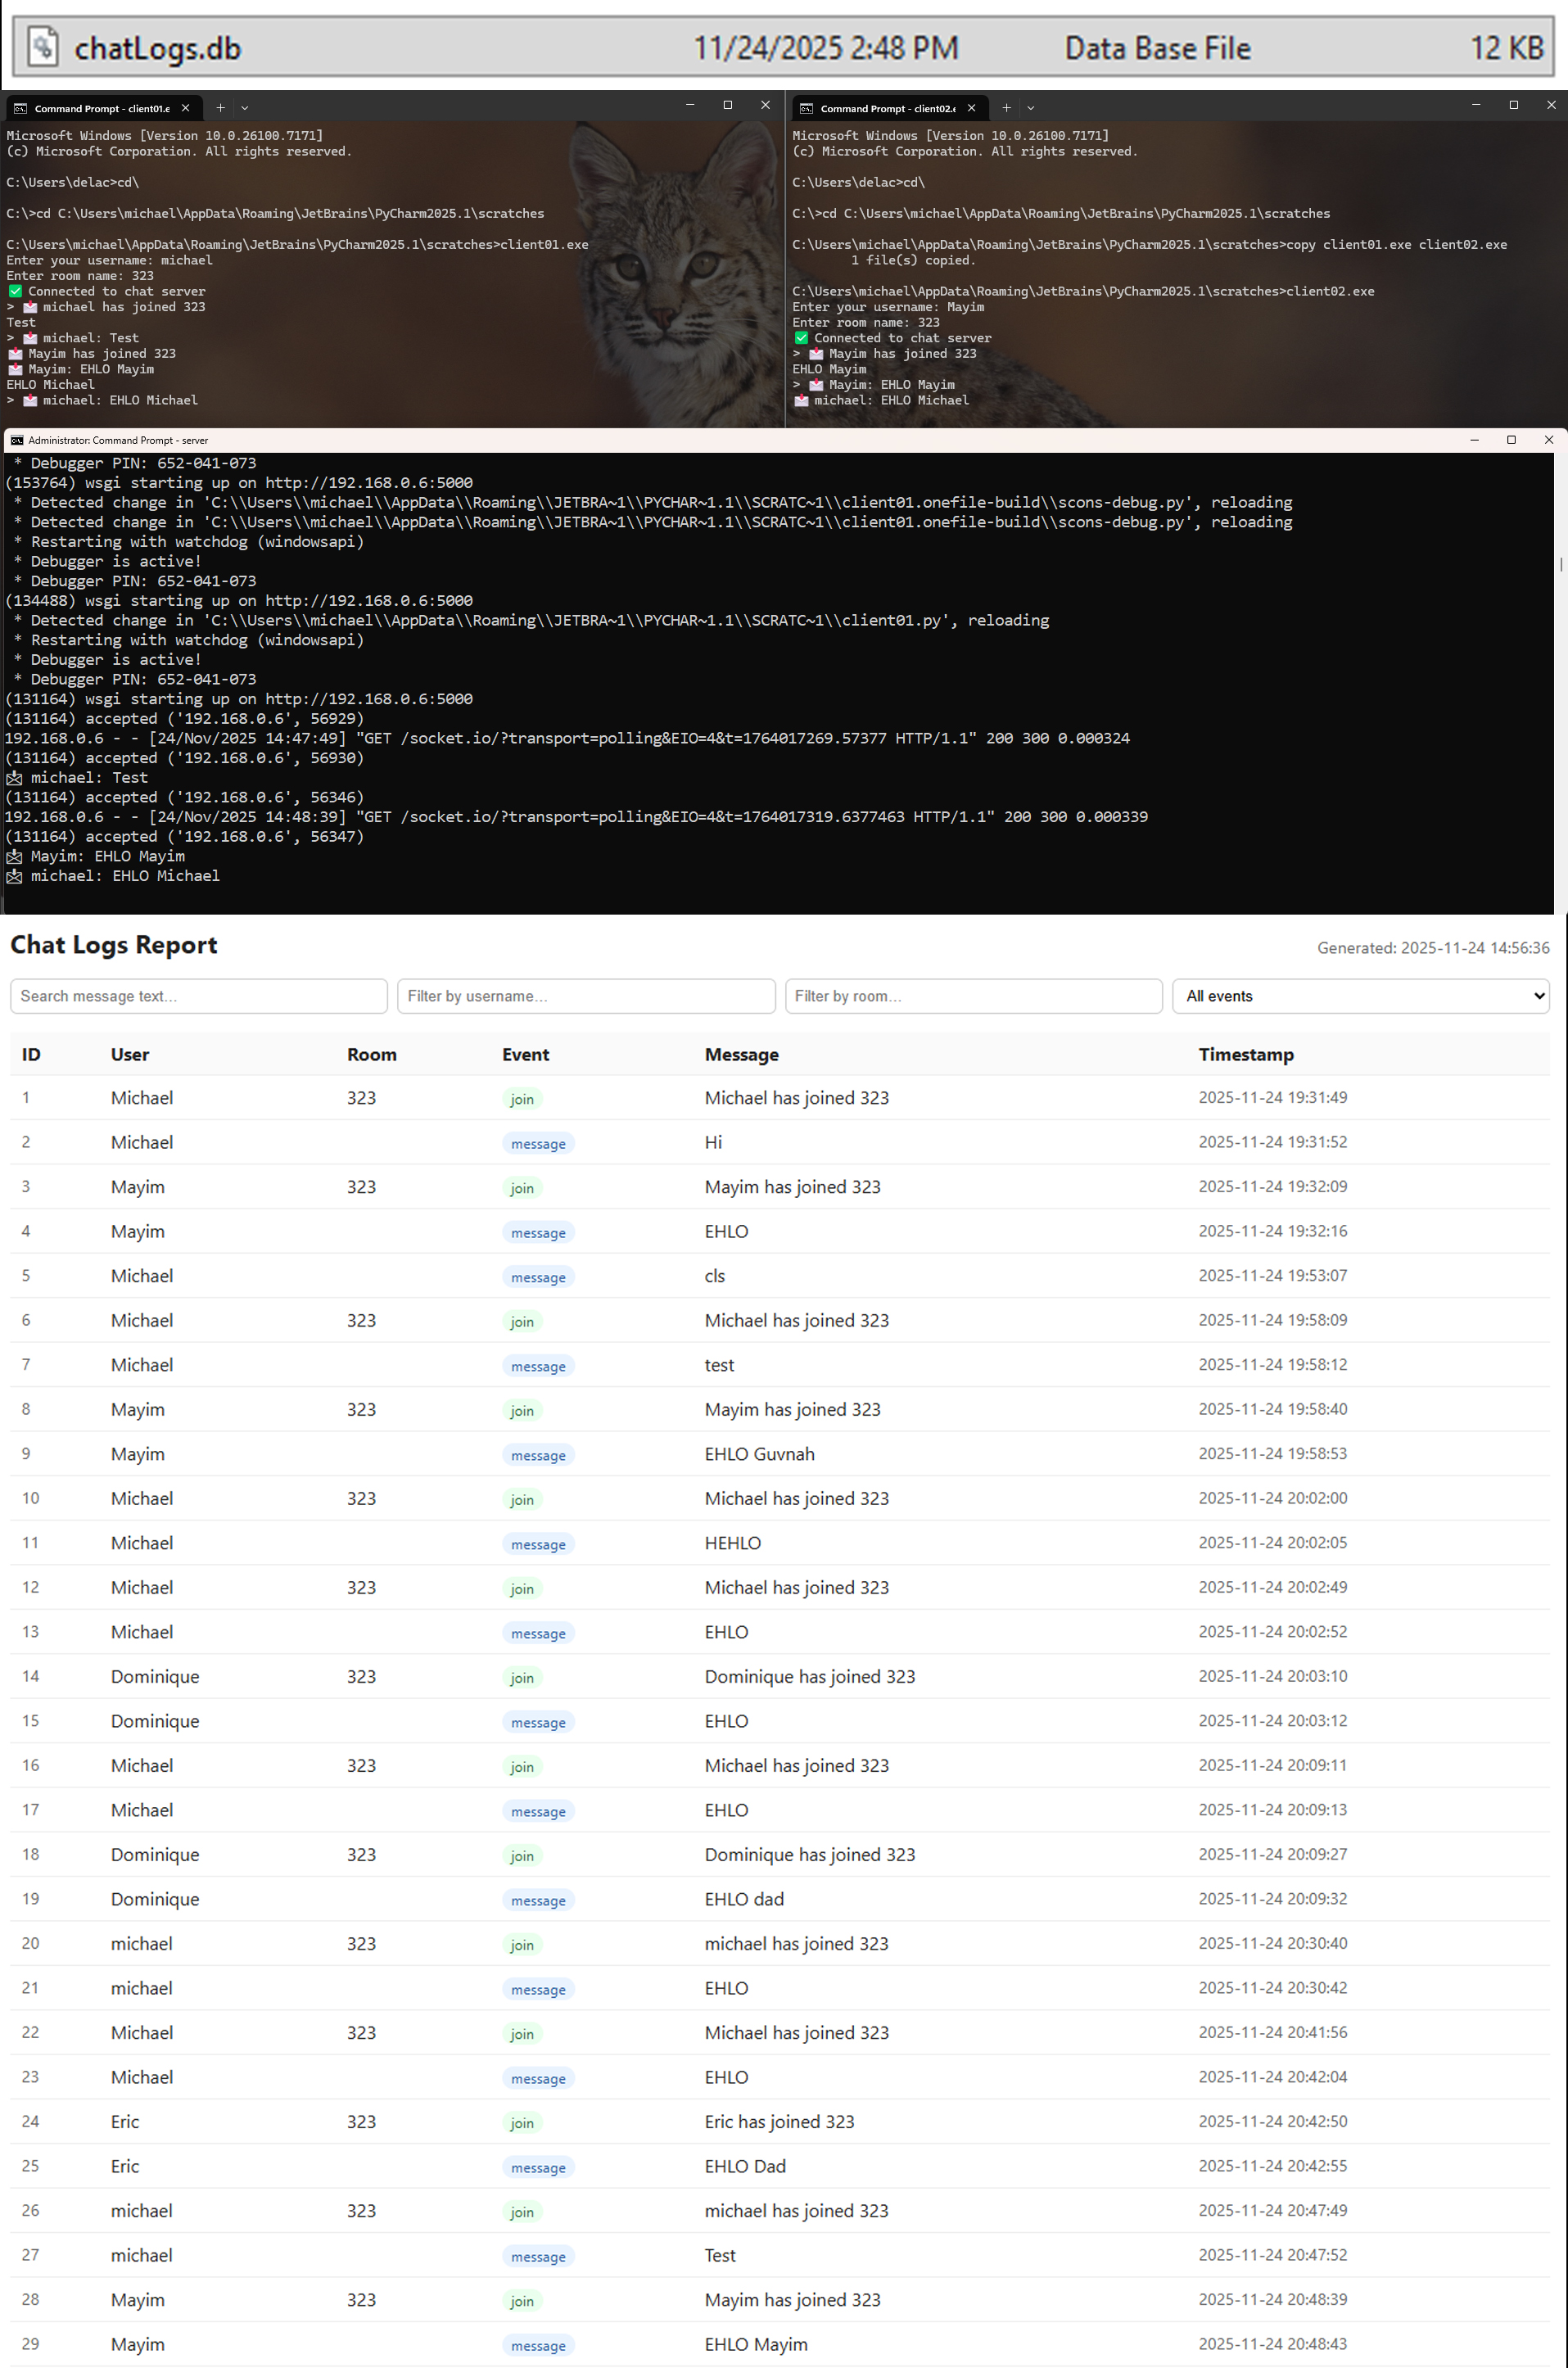Close the client02 Command Prompt tab
Viewport: 1568px width, 2368px height.
(971, 108)
